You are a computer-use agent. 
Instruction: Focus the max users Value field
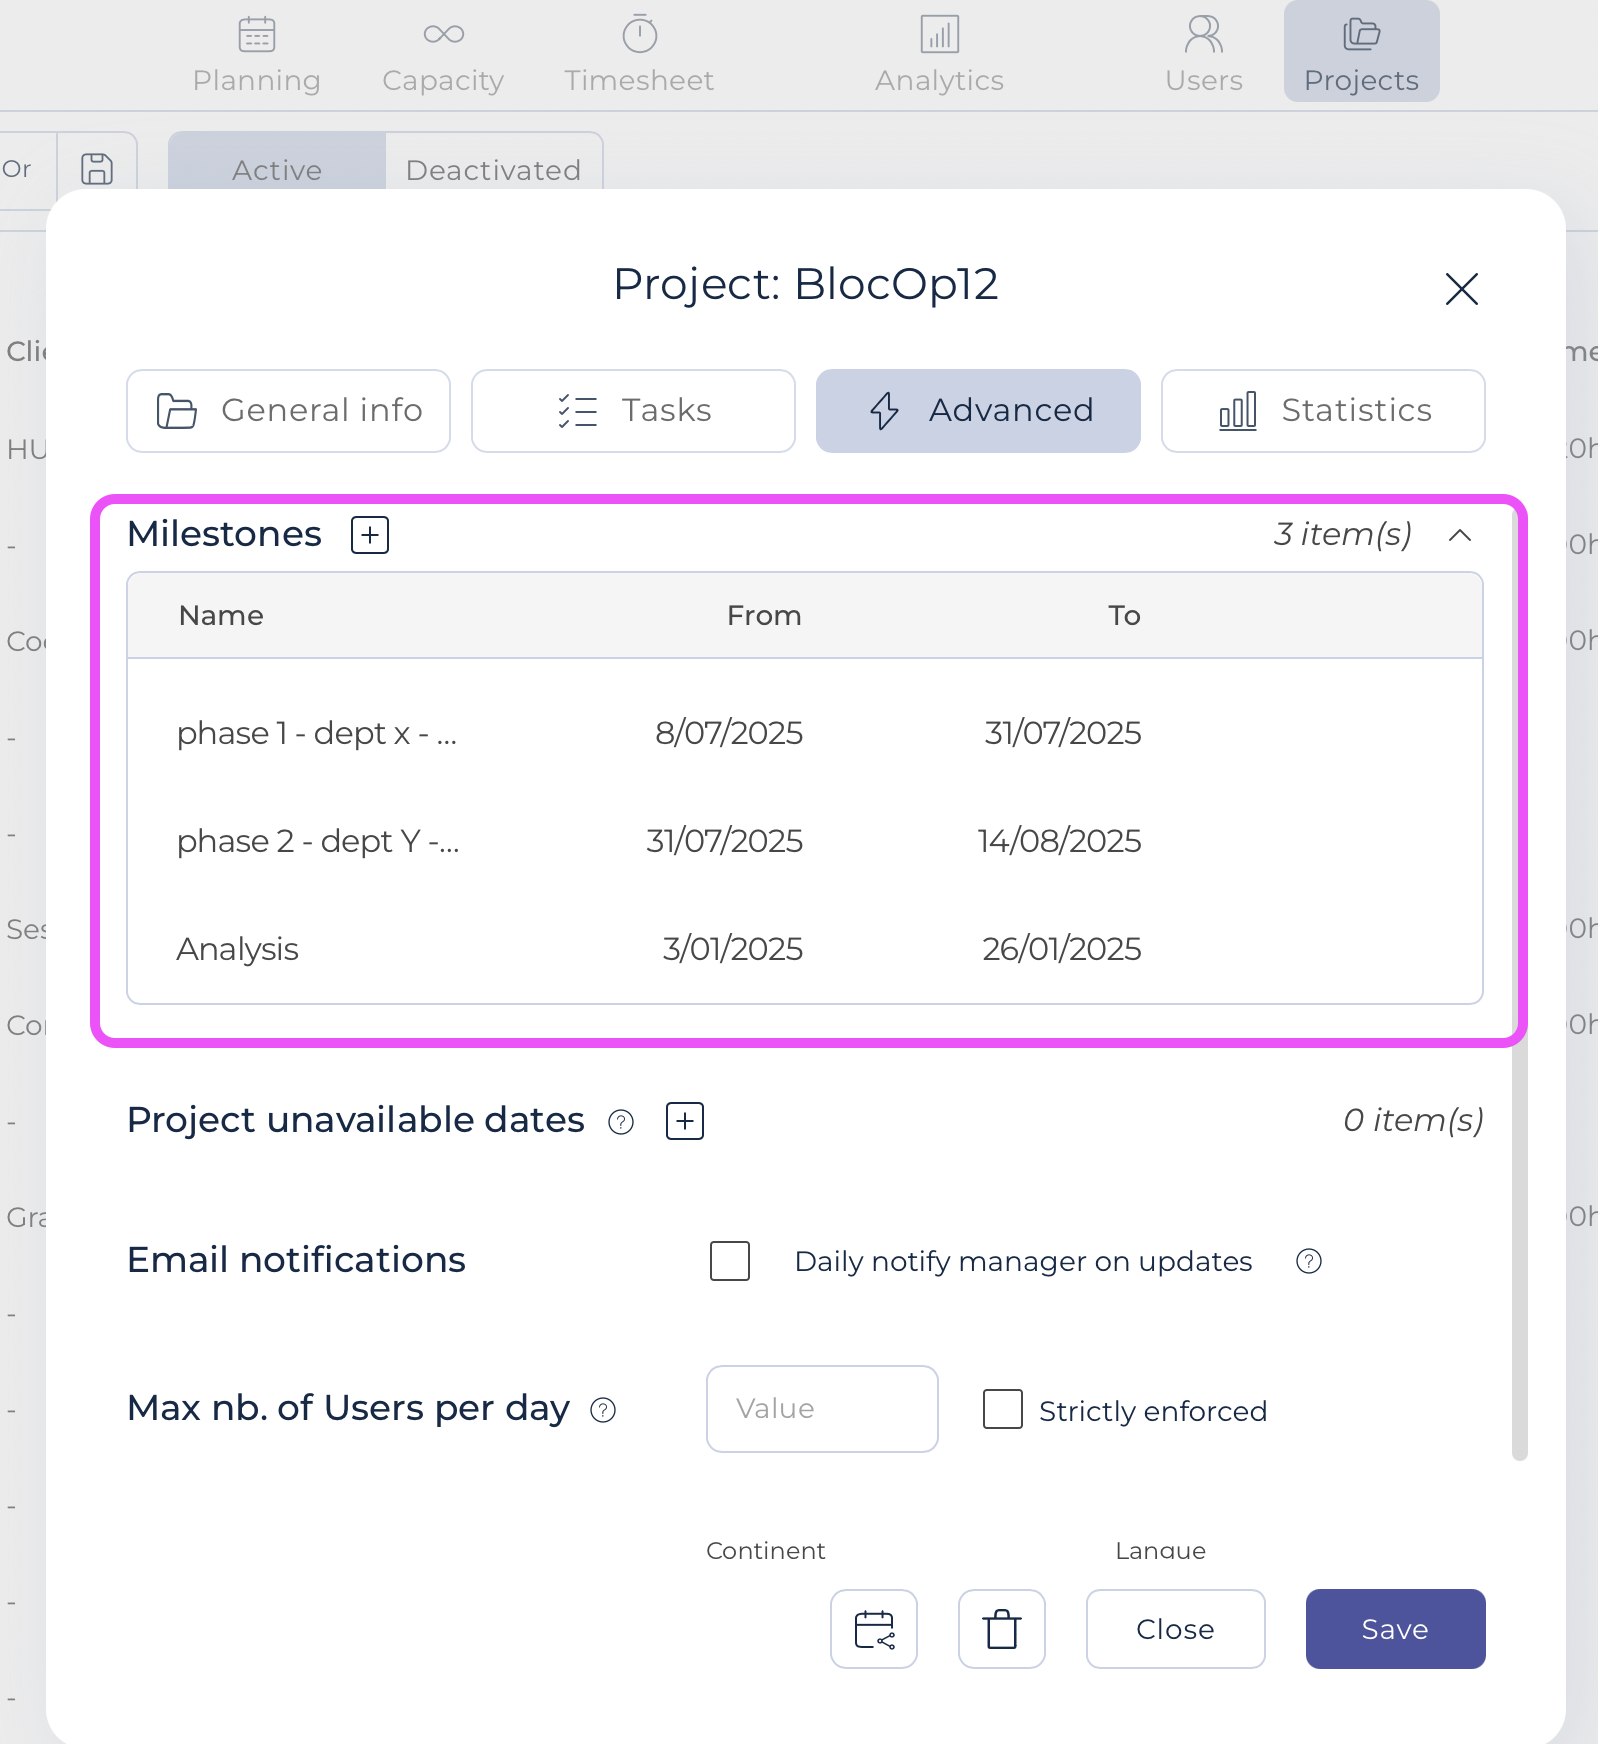point(821,1409)
